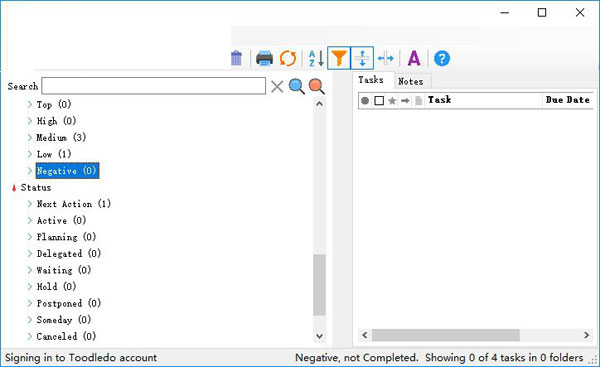
Task: Click the task list scroll right arrow
Action: (x=587, y=335)
